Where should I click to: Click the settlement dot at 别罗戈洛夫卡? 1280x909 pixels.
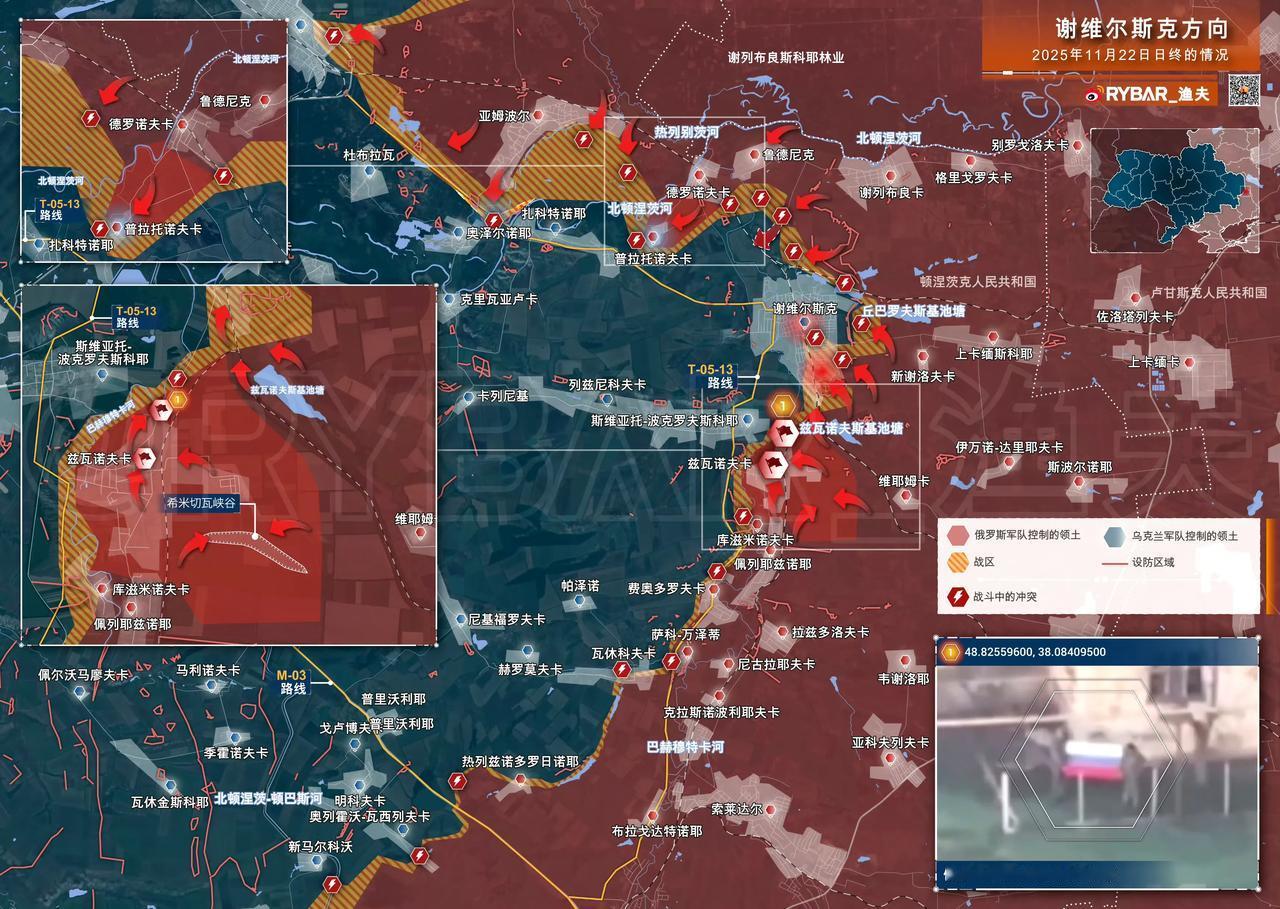click(1077, 145)
